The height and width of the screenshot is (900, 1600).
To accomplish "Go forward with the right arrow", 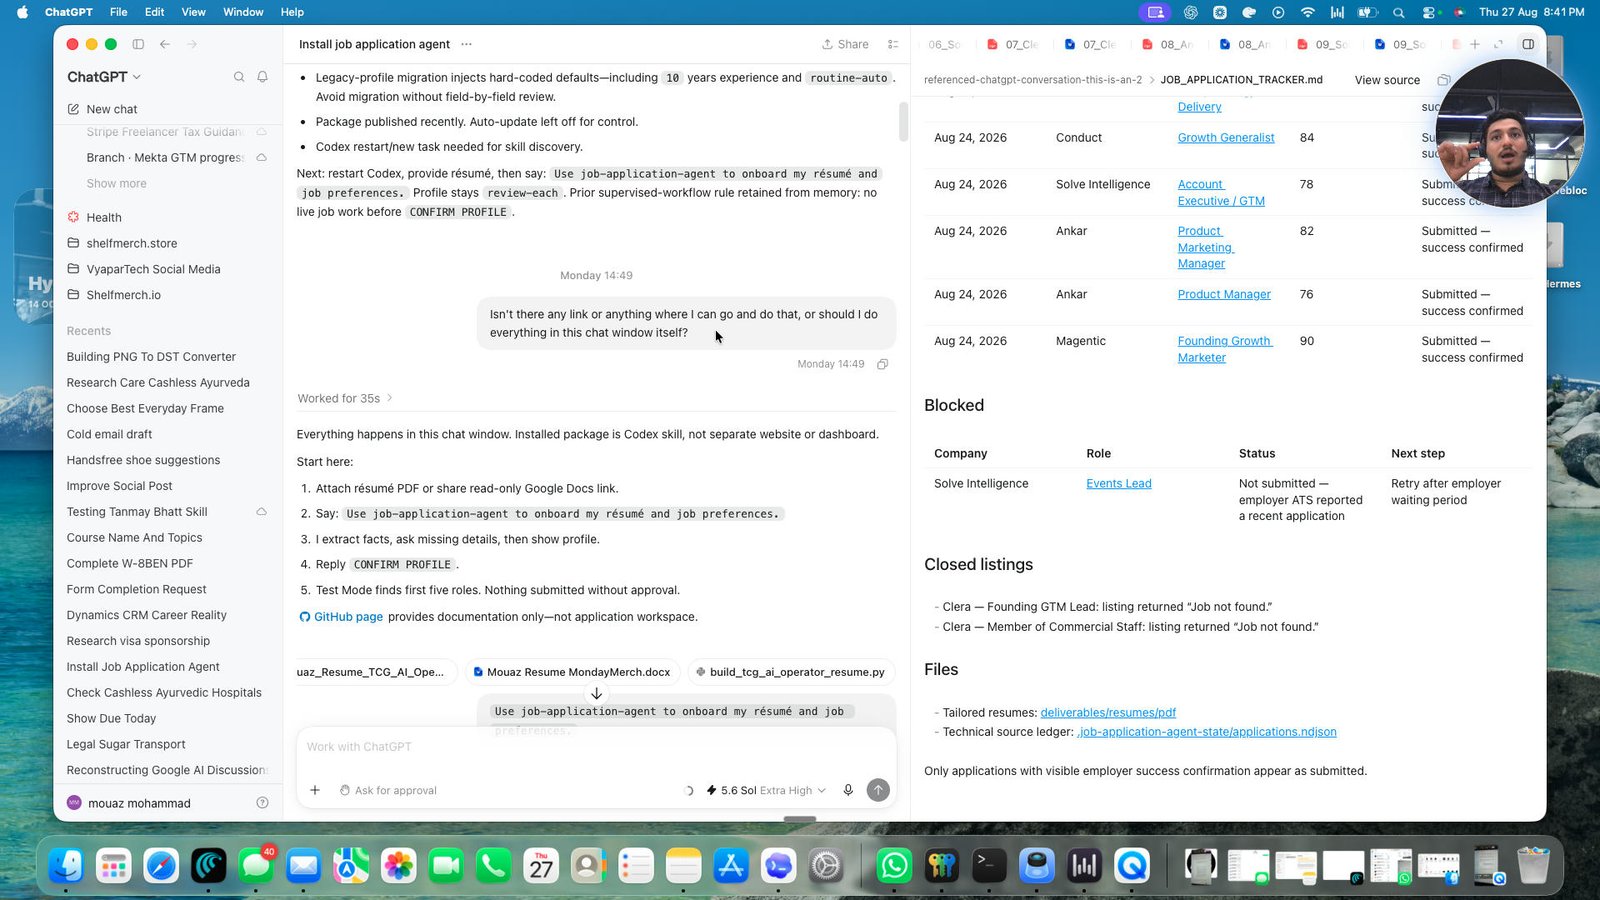I will pos(192,44).
